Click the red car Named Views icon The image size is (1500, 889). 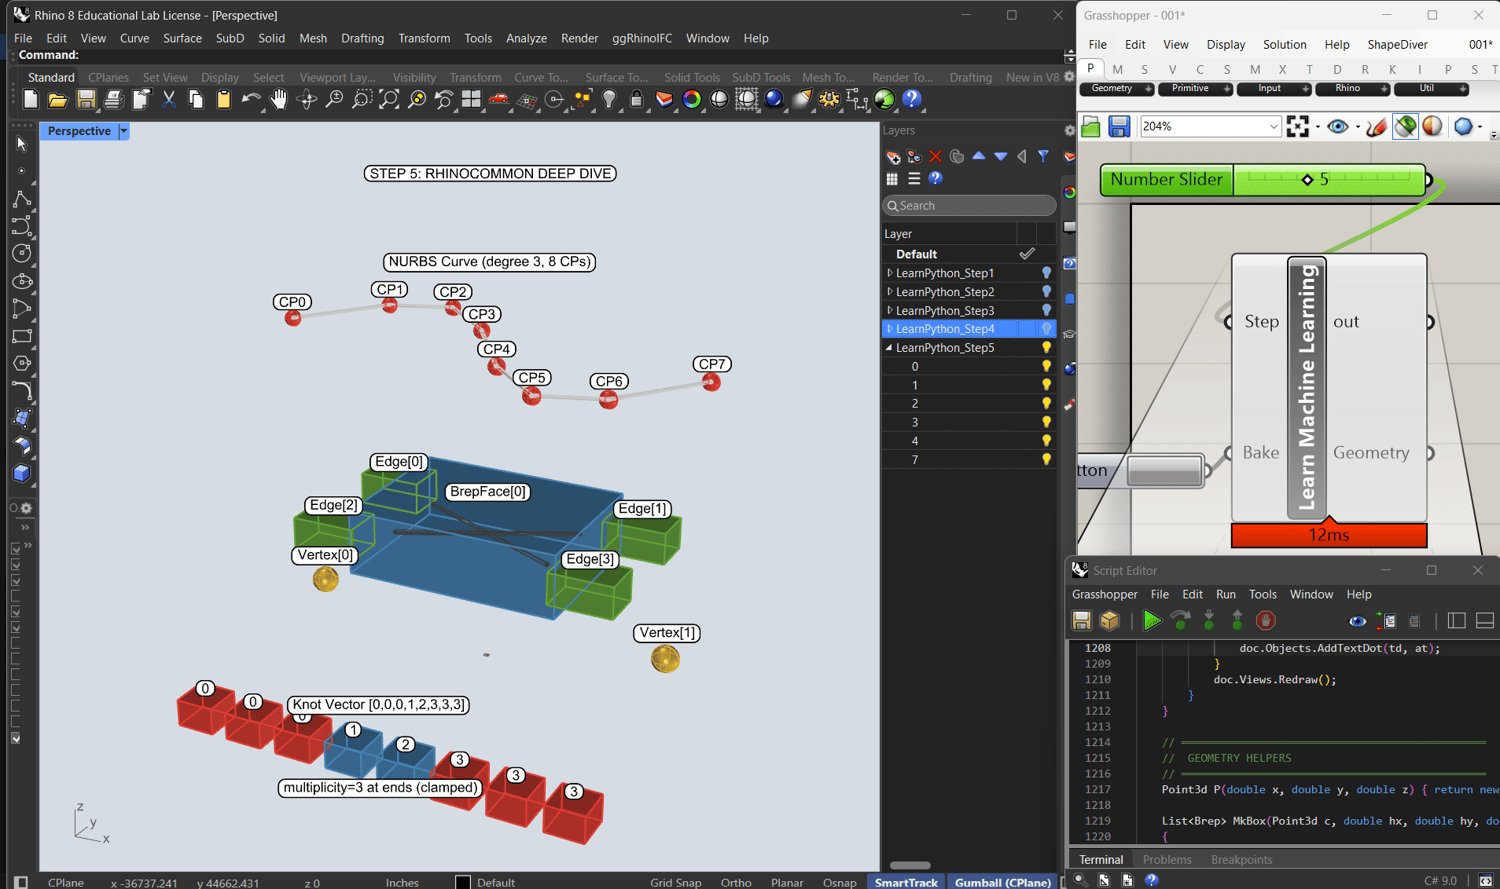pyautogui.click(x=498, y=99)
